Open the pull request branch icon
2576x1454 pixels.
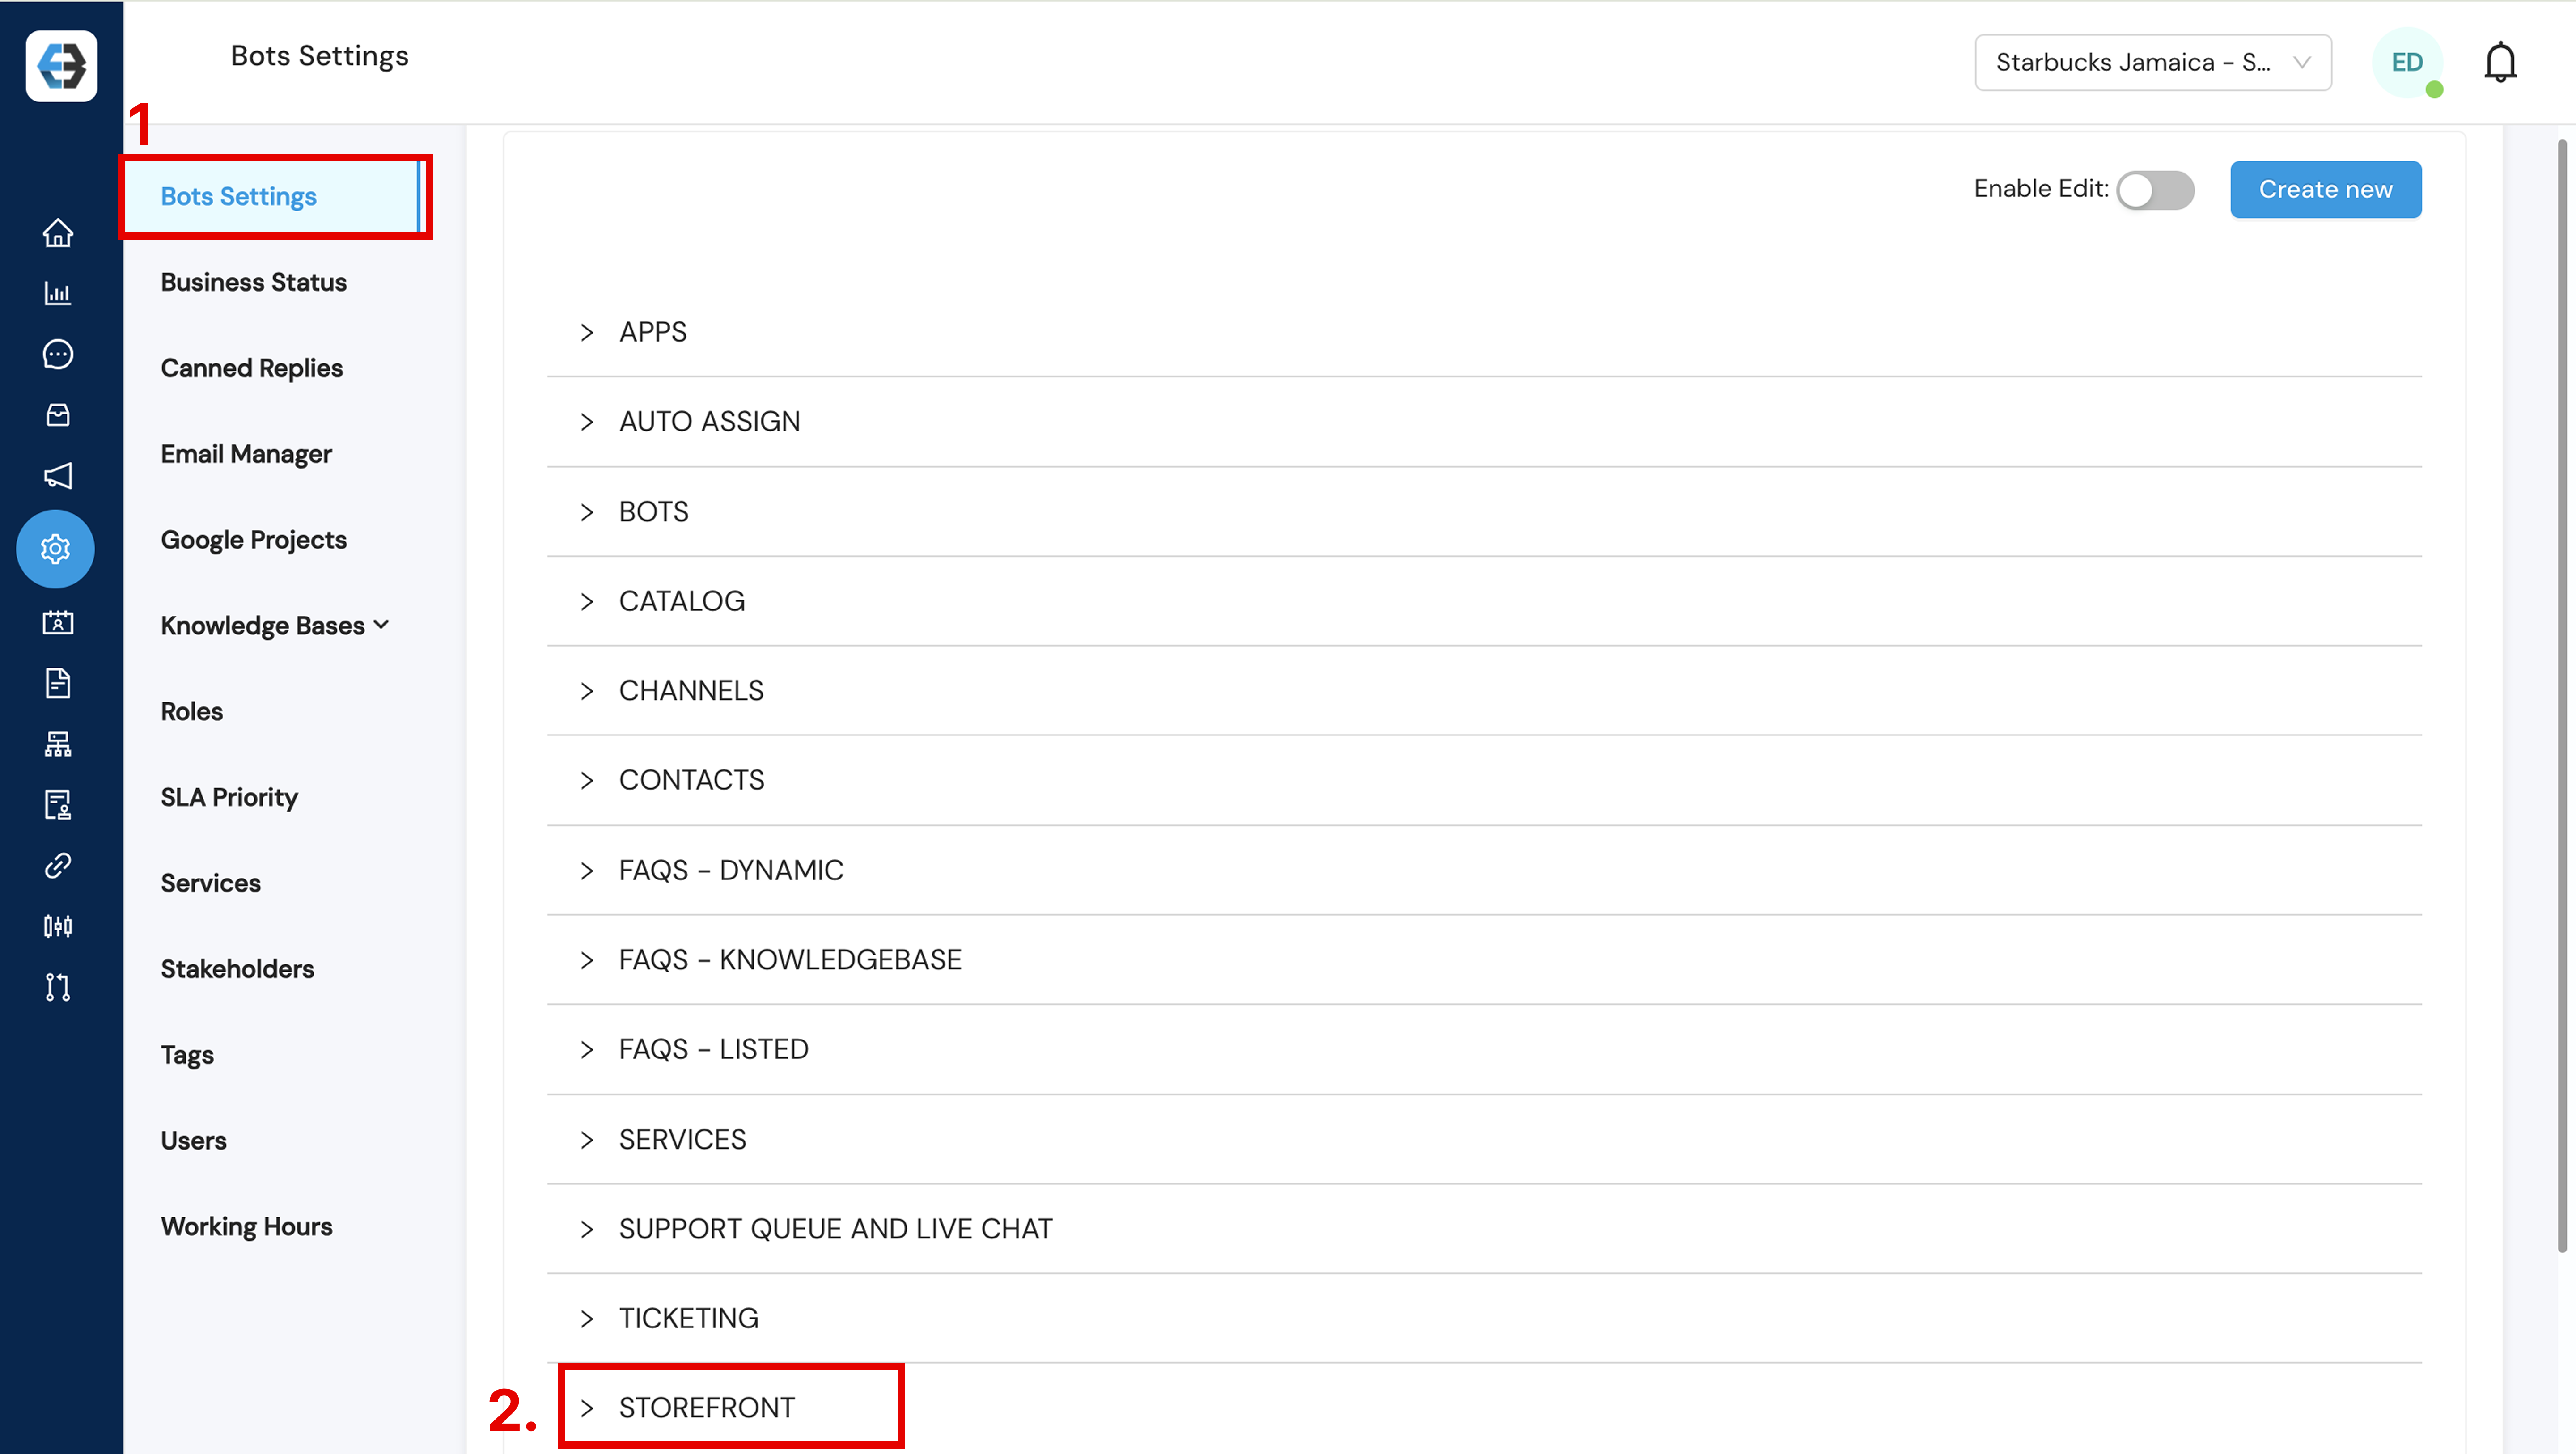coord(58,987)
